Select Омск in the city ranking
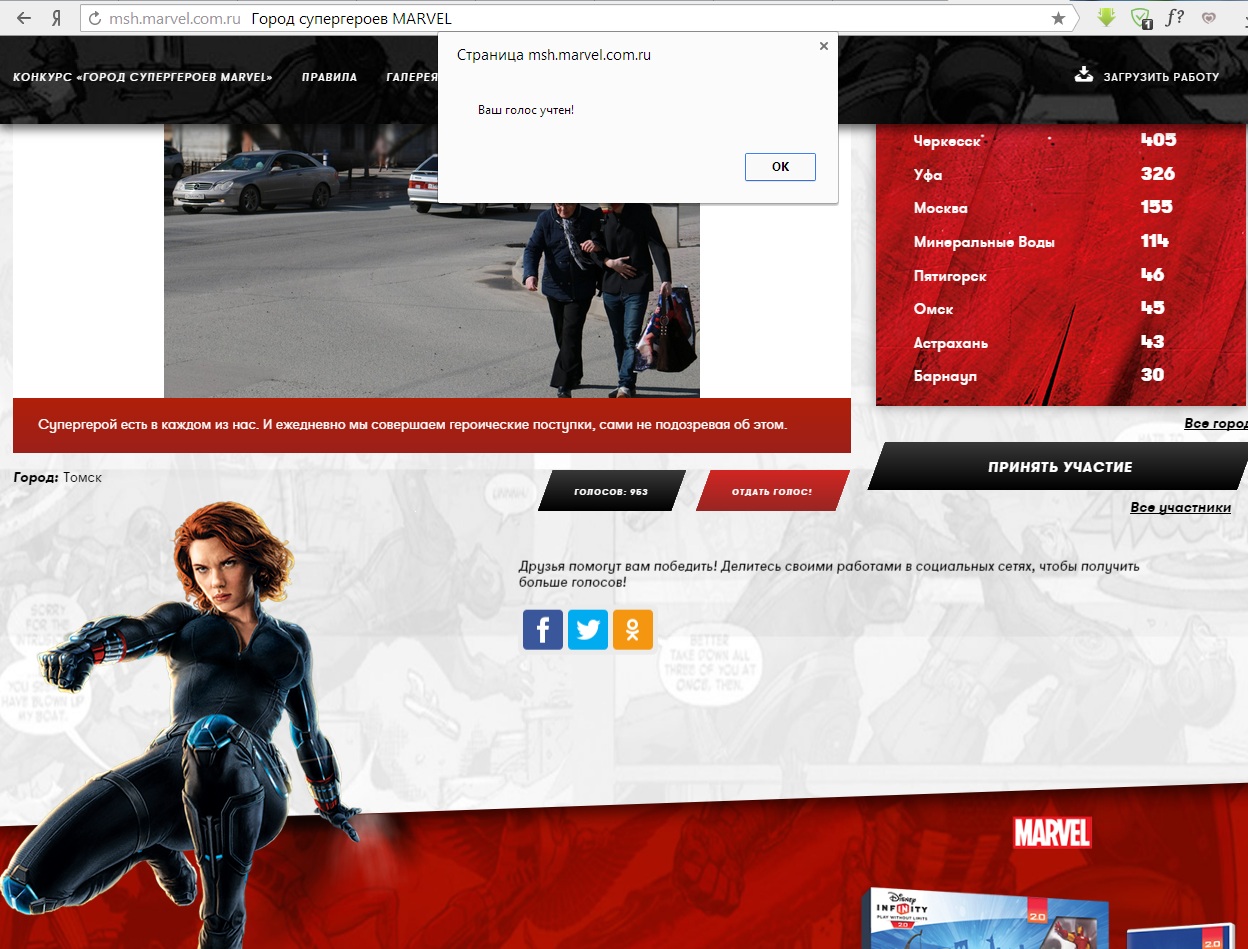The width and height of the screenshot is (1248, 949). click(934, 309)
